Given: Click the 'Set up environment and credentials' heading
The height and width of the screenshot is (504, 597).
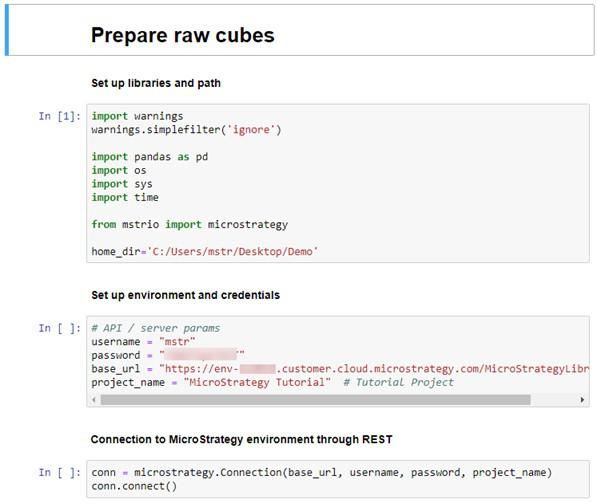Looking at the screenshot, I should (185, 295).
